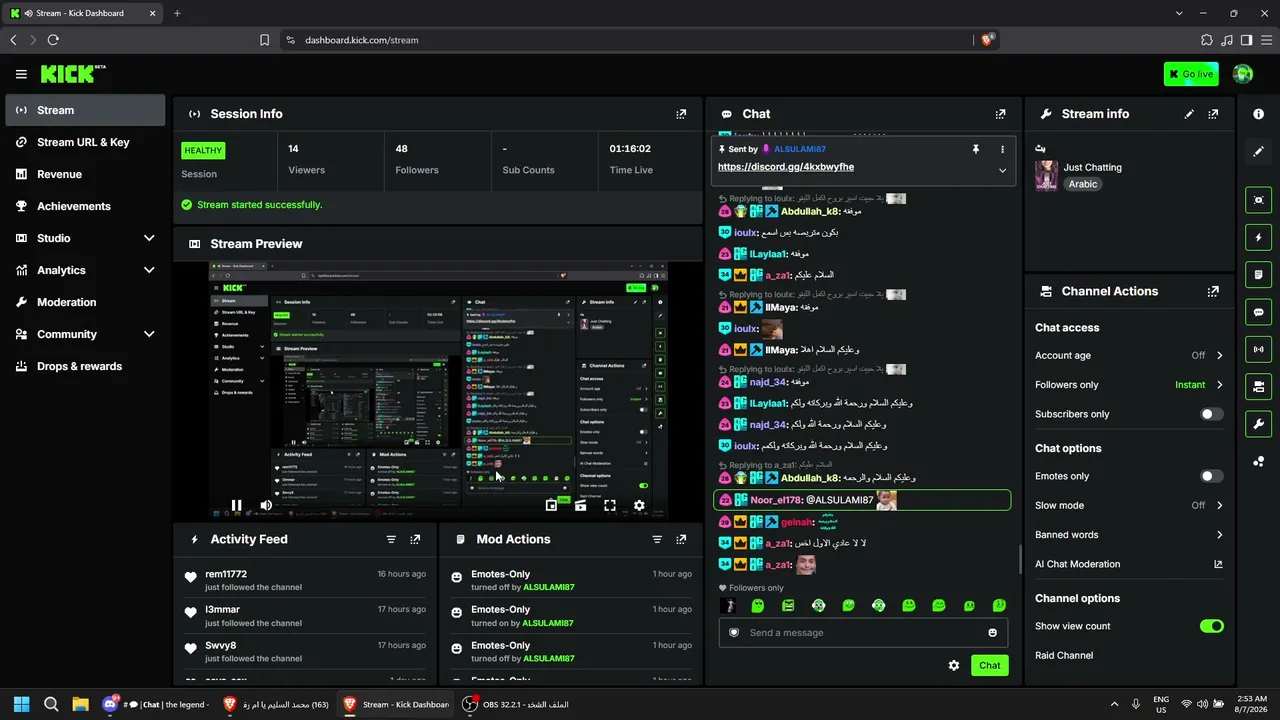Pop out the Stream info panel
The image size is (1280, 720).
tap(1213, 114)
